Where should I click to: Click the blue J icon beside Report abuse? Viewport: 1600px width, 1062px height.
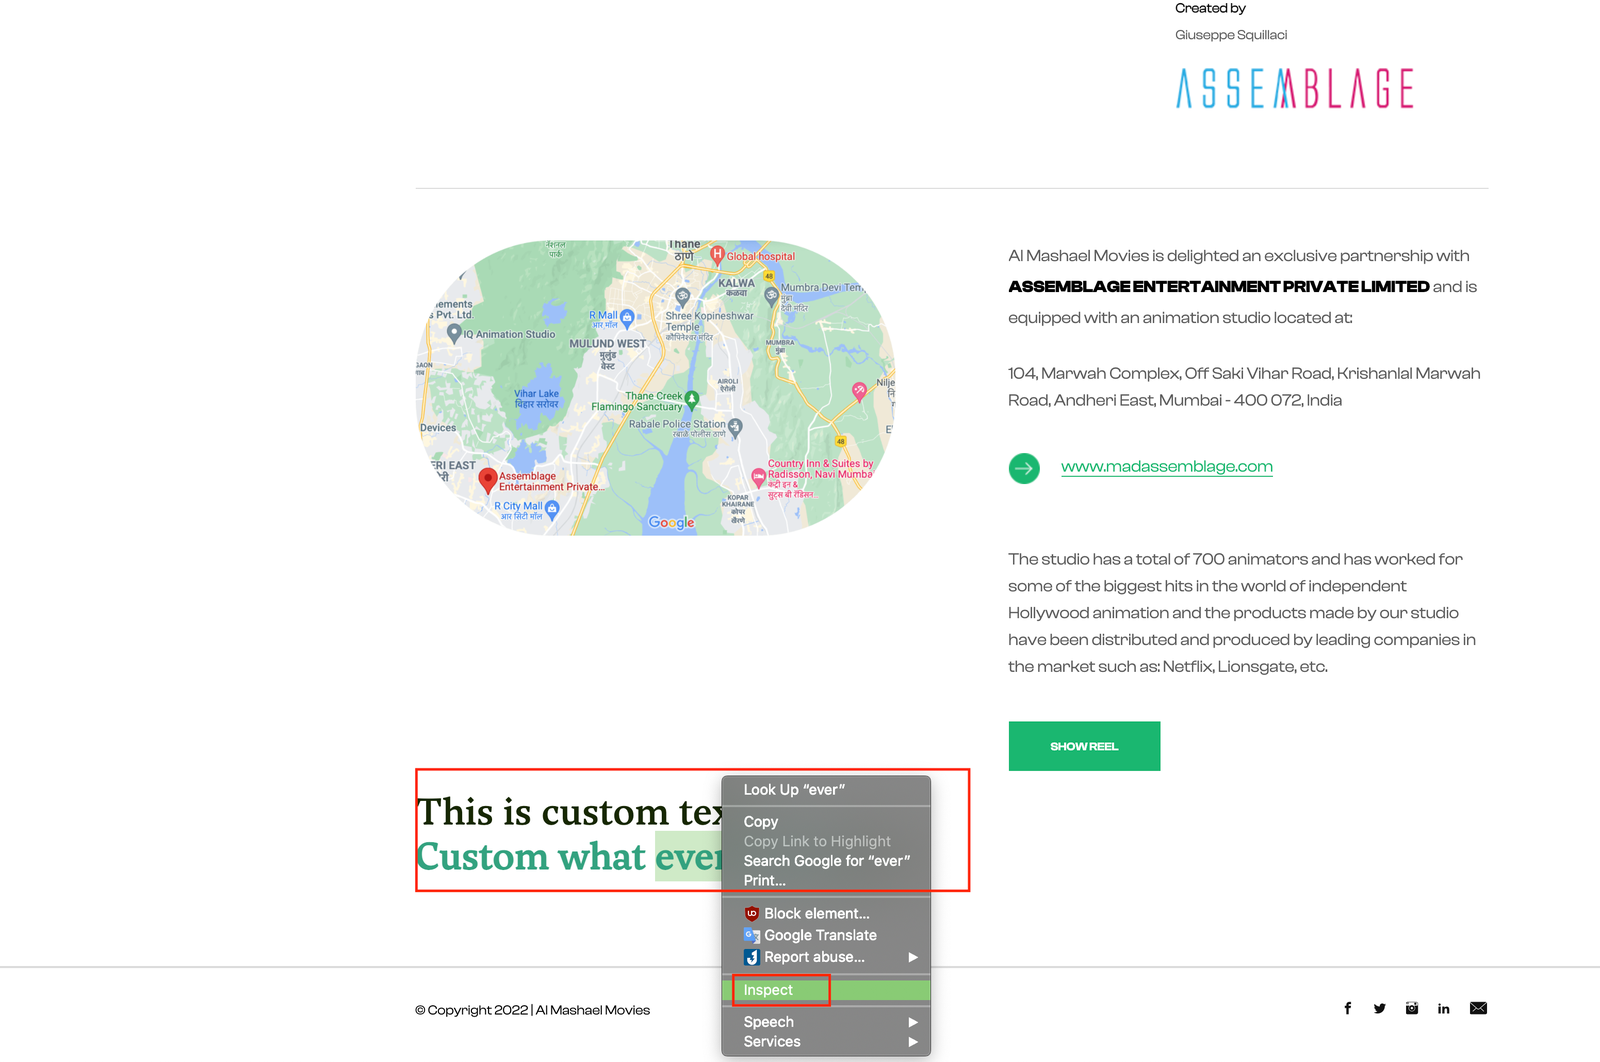tap(751, 957)
